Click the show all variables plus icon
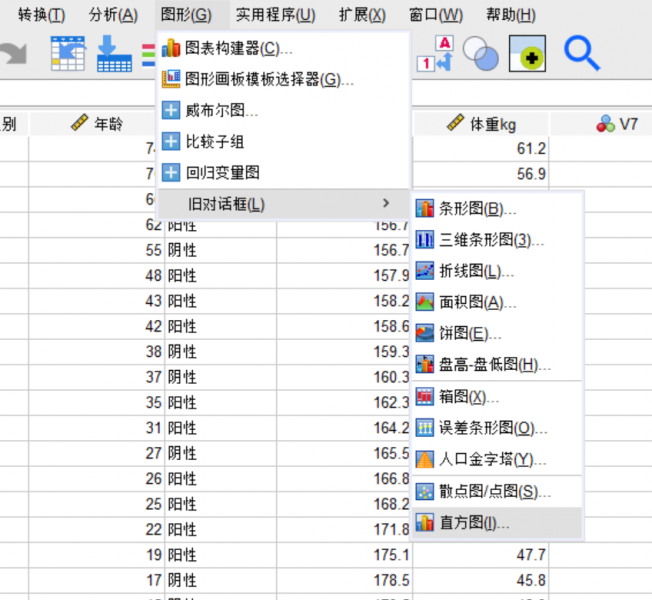 click(x=527, y=54)
